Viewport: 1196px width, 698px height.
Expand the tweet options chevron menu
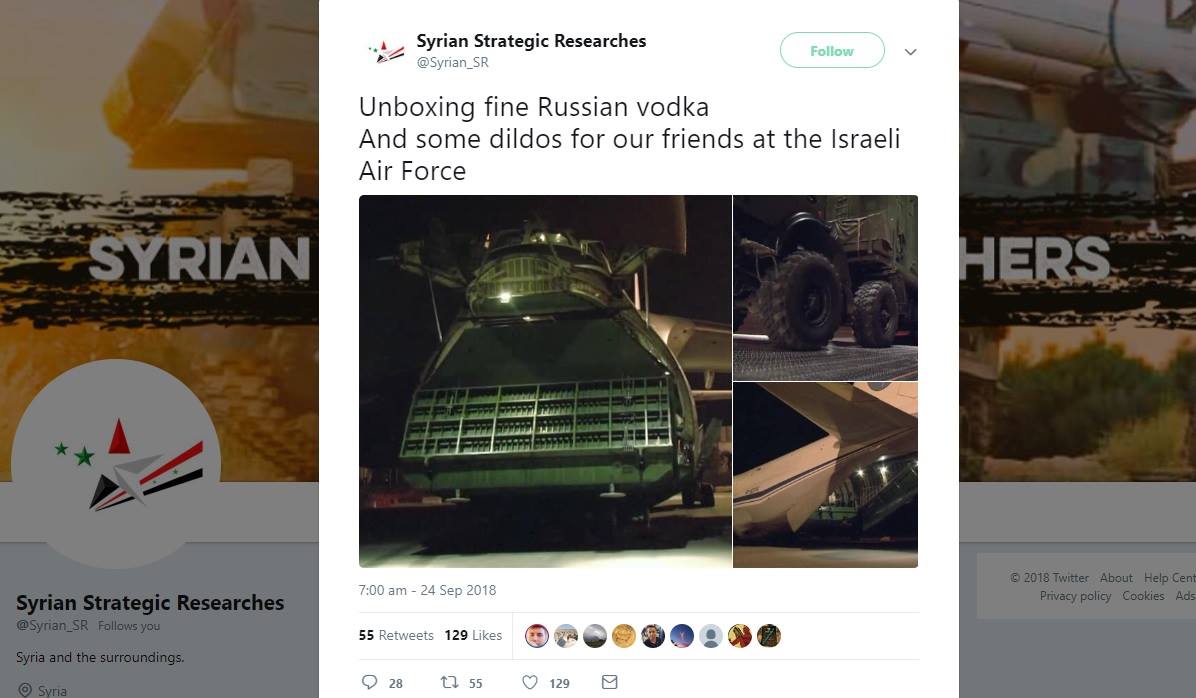click(910, 52)
